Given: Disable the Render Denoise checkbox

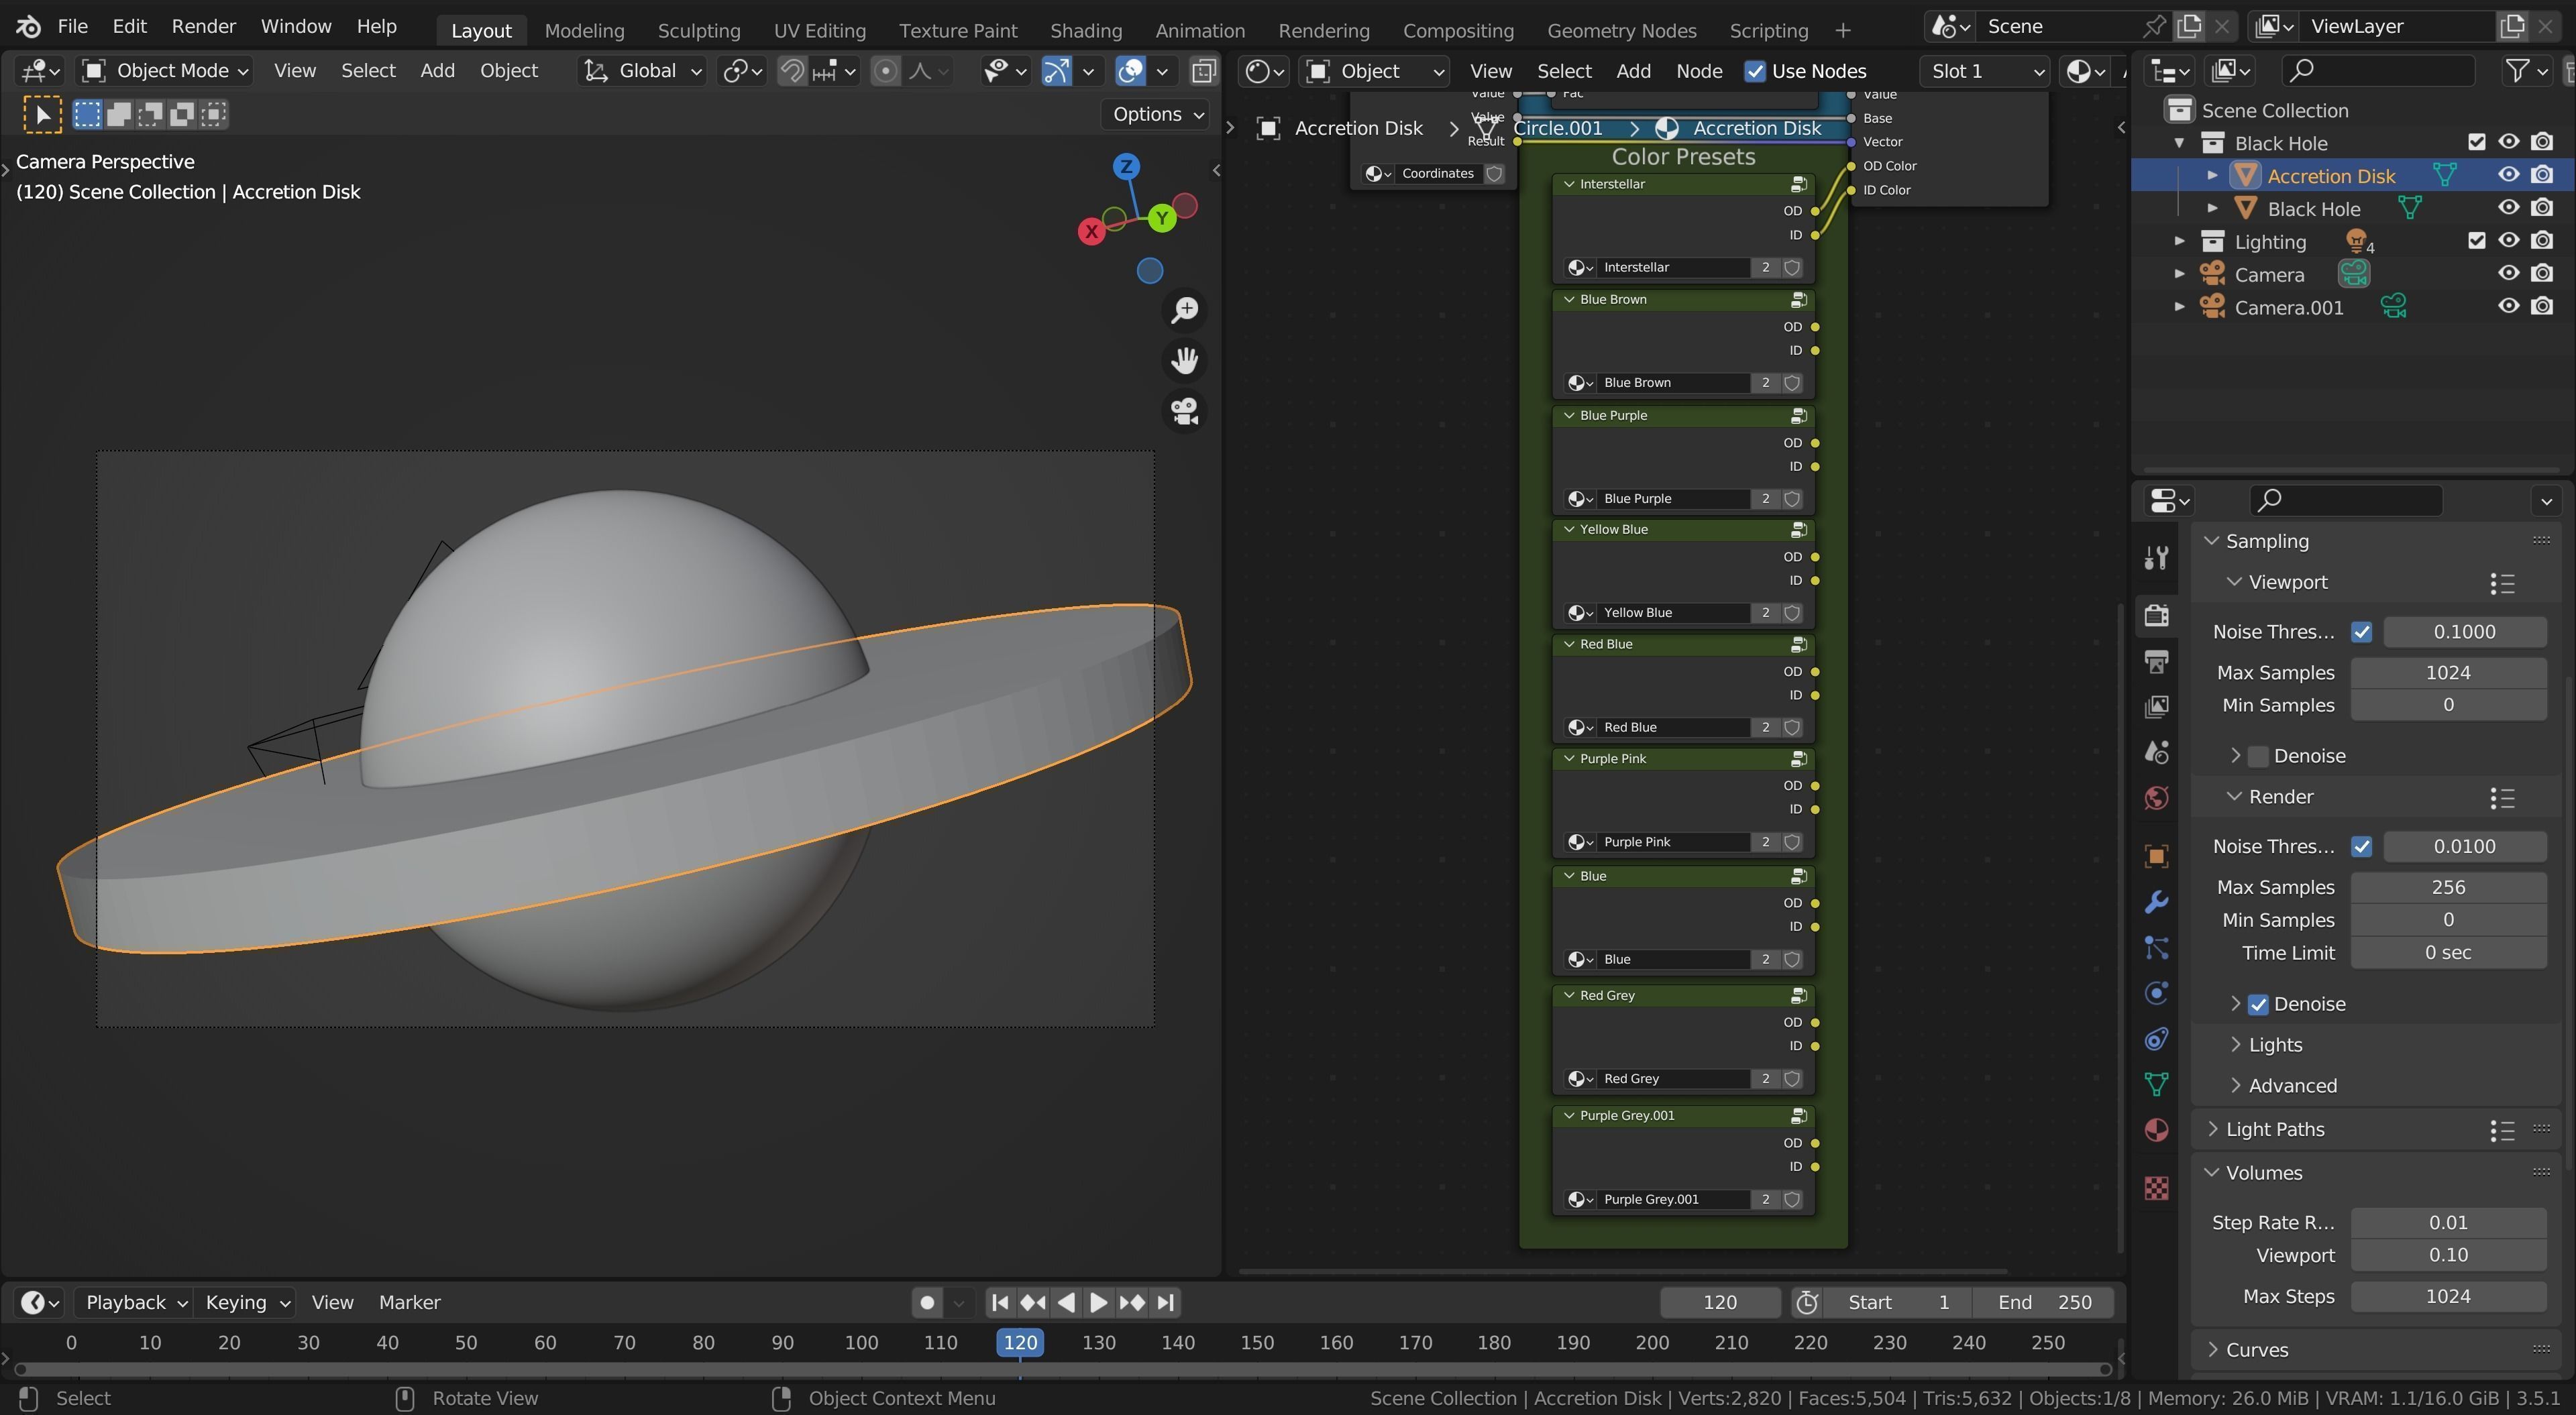Looking at the screenshot, I should pyautogui.click(x=2258, y=1004).
